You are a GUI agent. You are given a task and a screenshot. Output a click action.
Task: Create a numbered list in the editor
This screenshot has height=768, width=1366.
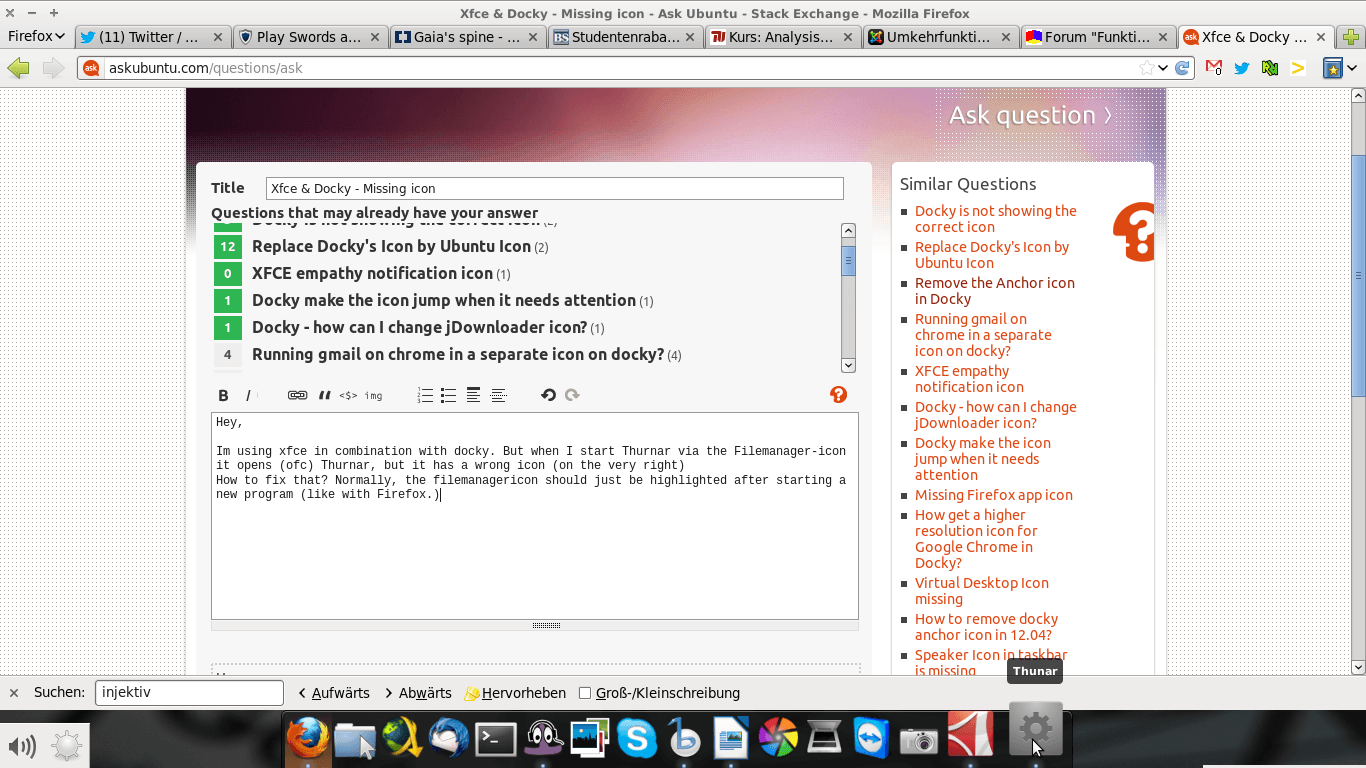[425, 395]
